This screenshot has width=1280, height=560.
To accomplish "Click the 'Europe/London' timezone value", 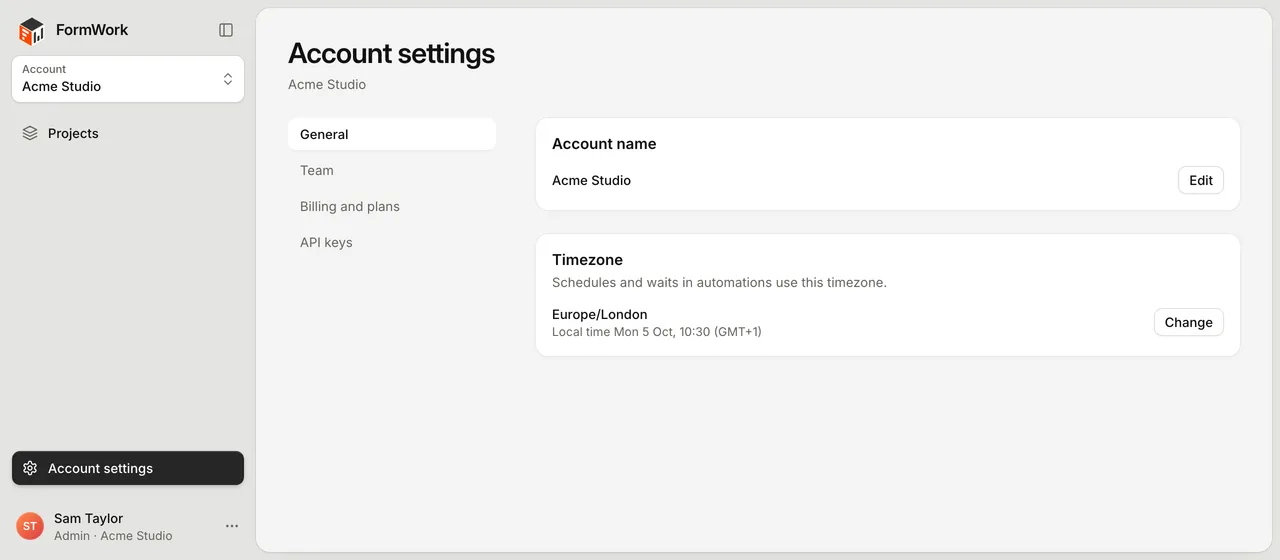I will click(x=600, y=314).
